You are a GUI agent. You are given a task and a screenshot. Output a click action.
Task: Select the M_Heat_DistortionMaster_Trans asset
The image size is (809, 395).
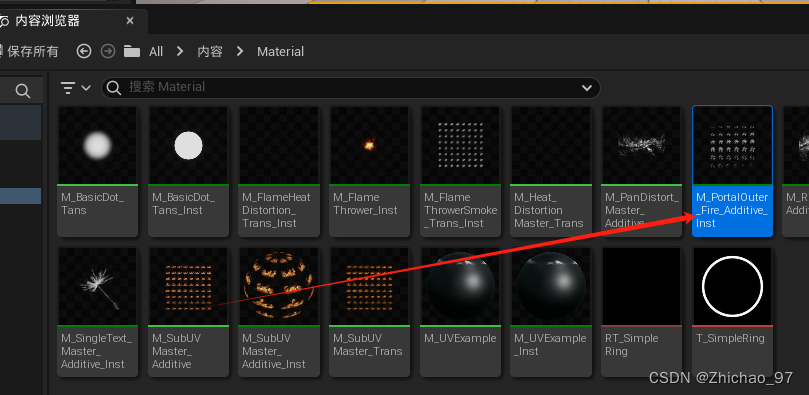coord(551,171)
